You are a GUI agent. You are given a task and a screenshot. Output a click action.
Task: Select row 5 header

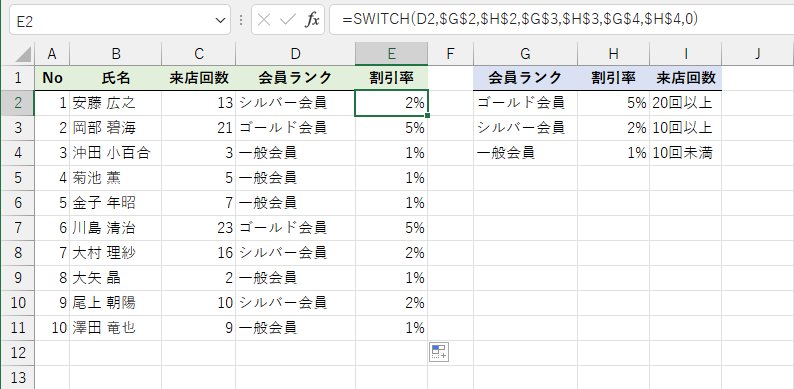18,178
